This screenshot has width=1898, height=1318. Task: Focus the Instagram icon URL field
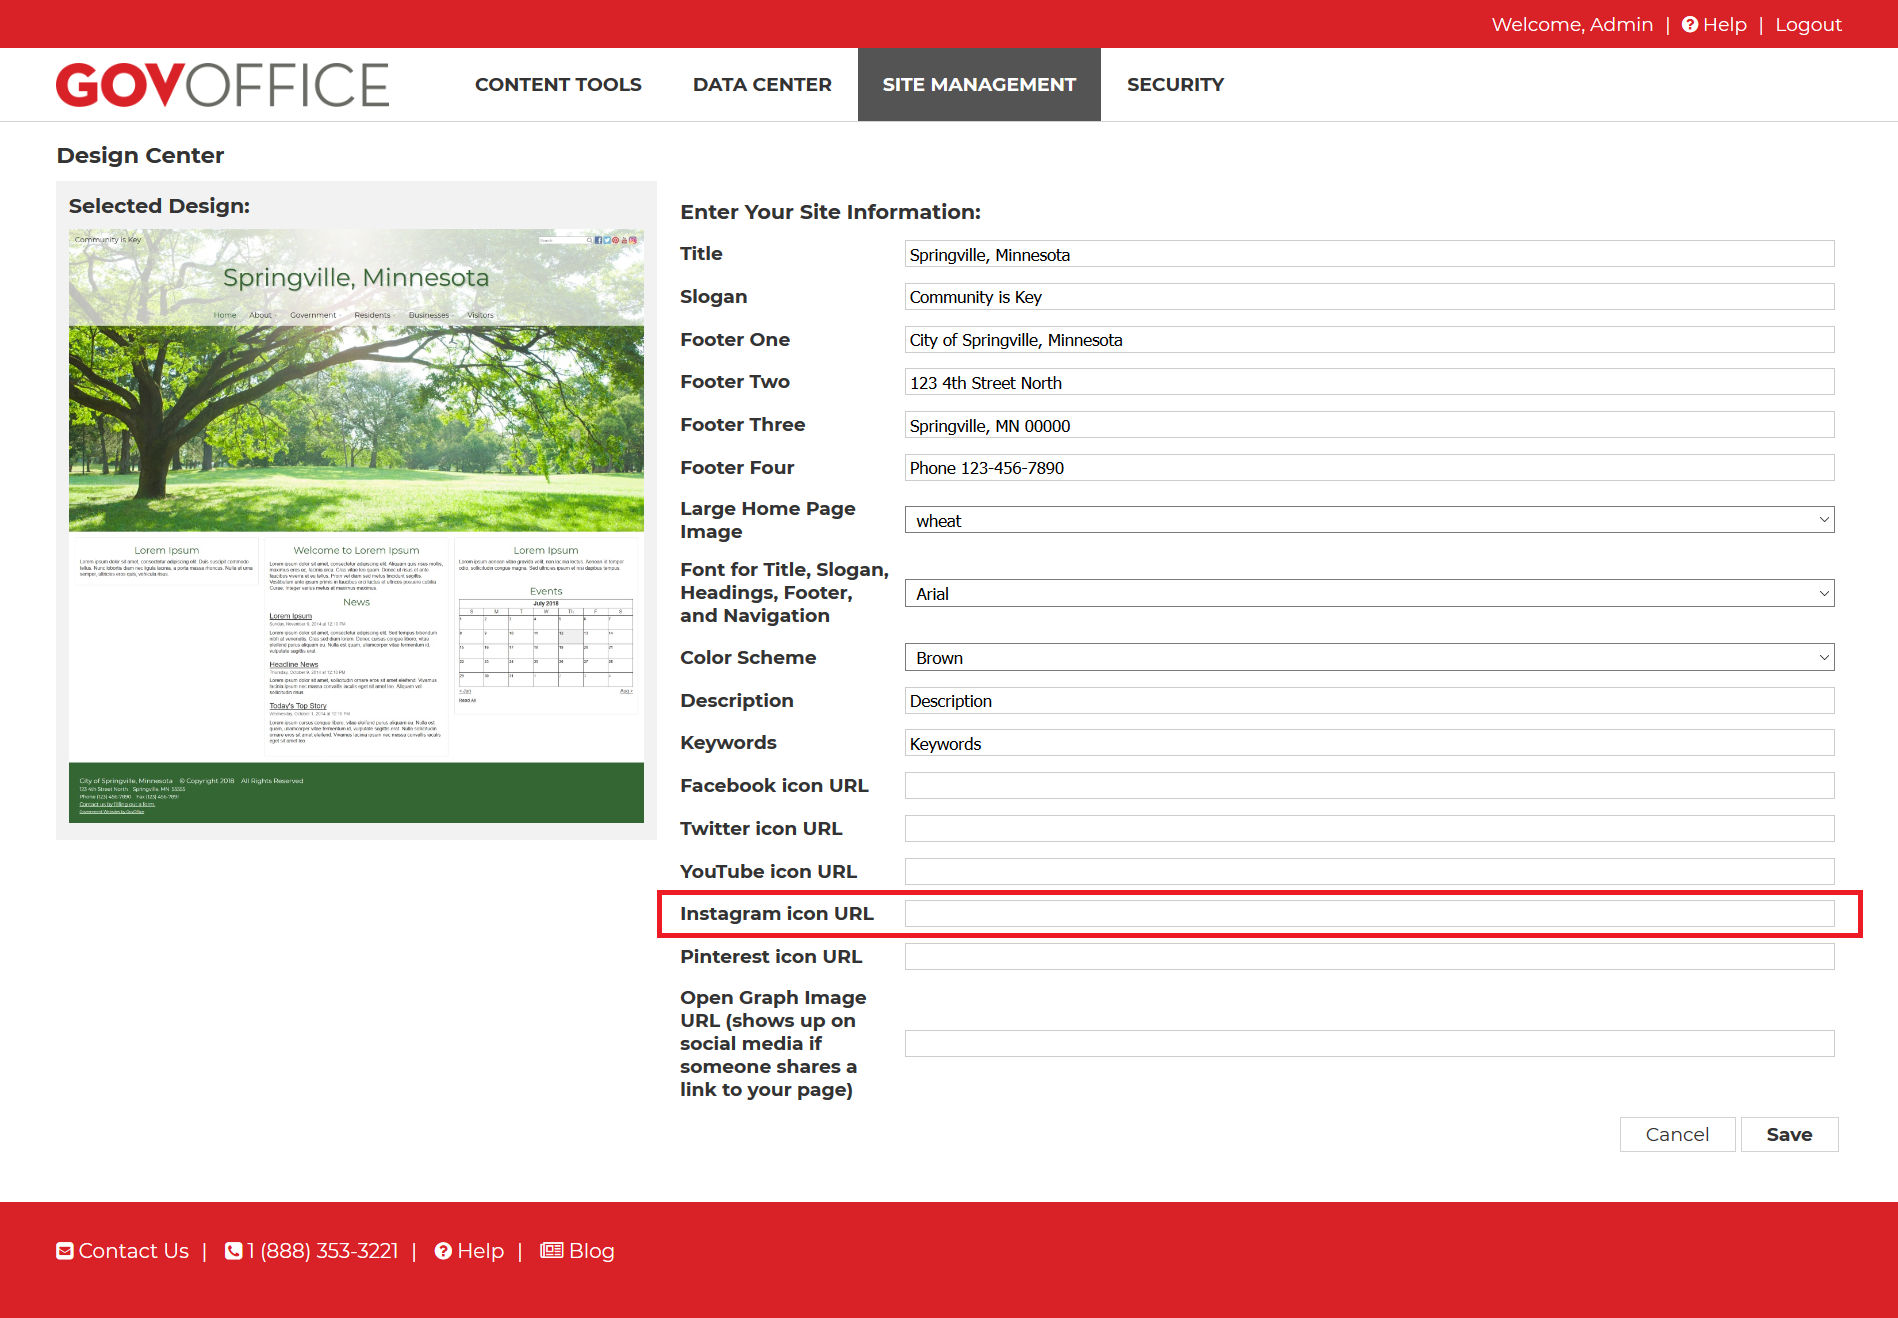coord(1368,914)
